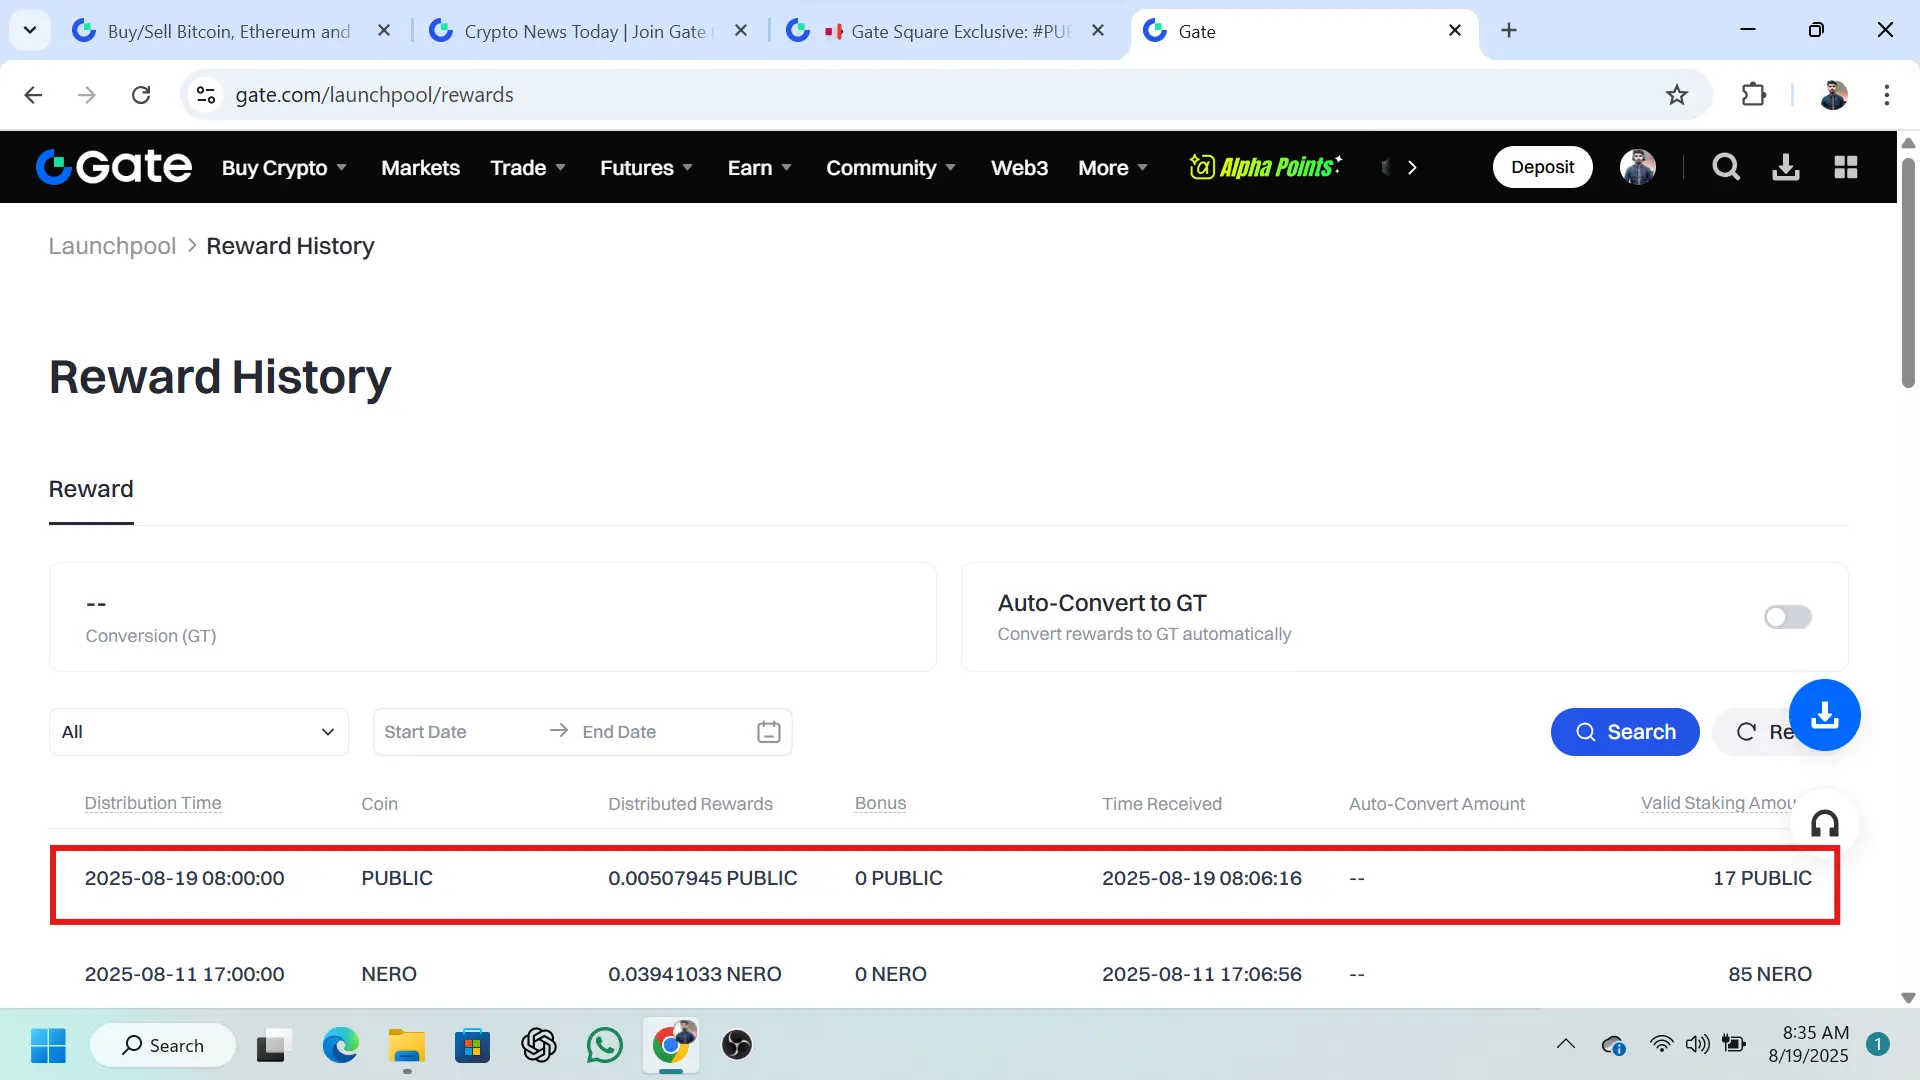This screenshot has width=1920, height=1080.
Task: Open the Web3 page
Action: click(1019, 167)
